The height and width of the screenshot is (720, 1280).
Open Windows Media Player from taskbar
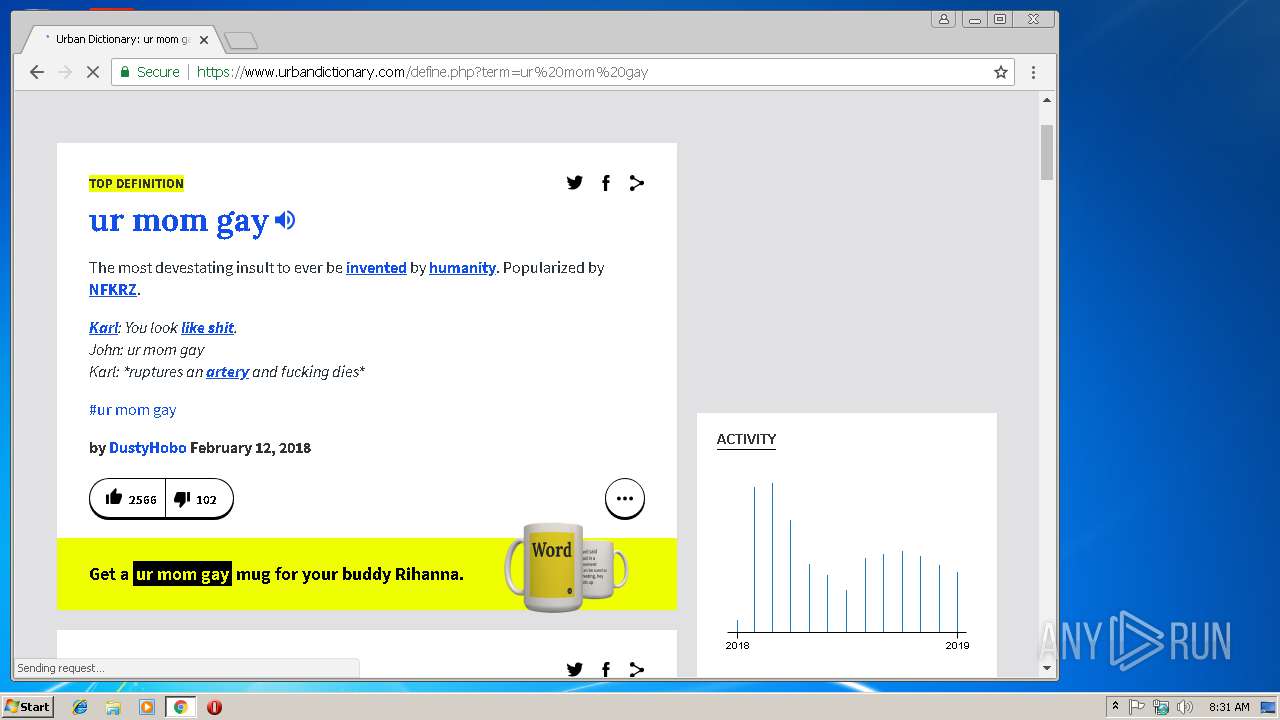point(147,707)
